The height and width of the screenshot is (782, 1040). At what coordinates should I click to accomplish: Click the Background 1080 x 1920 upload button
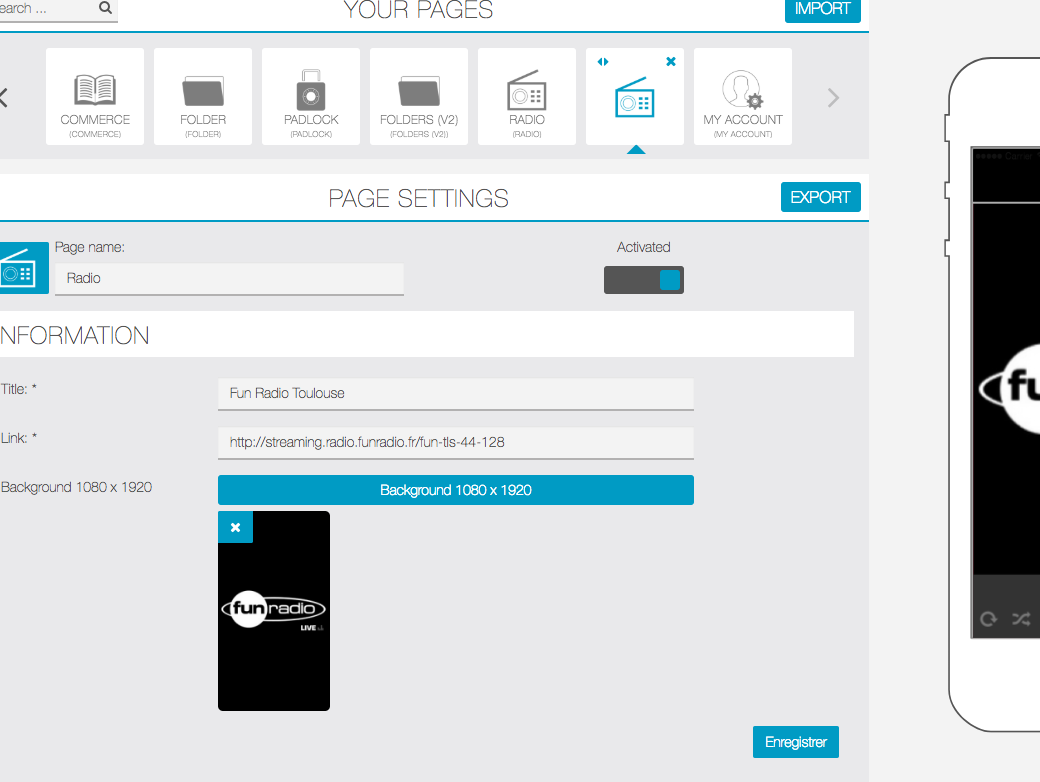(455, 490)
